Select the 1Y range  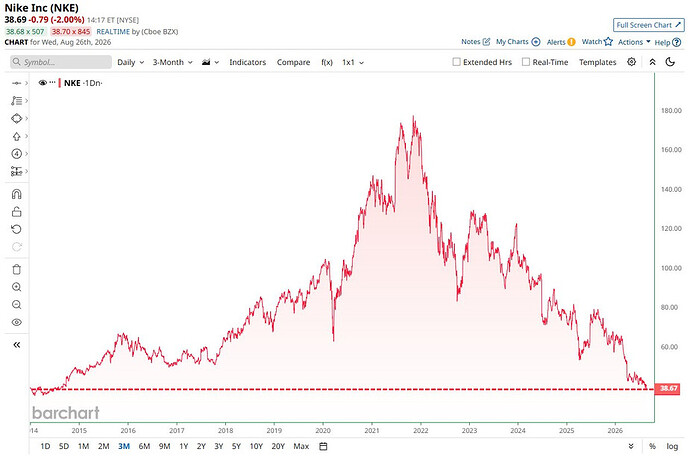pos(184,446)
